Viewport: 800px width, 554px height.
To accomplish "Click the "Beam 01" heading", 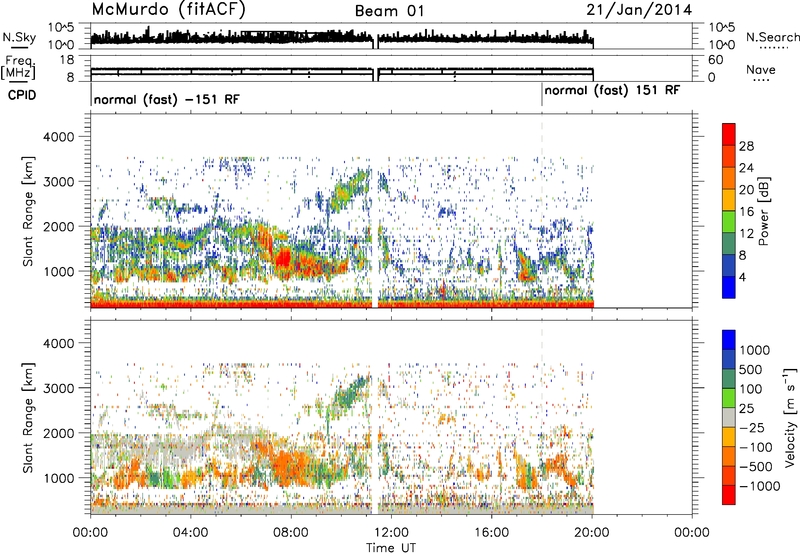I will click(x=389, y=11).
